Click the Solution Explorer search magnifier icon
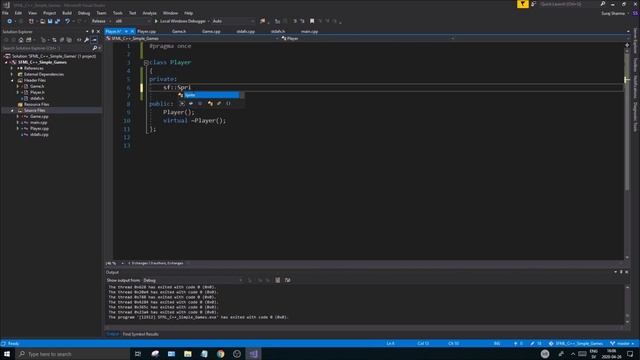Viewport: 640px width, 360px height. (x=95, y=48)
